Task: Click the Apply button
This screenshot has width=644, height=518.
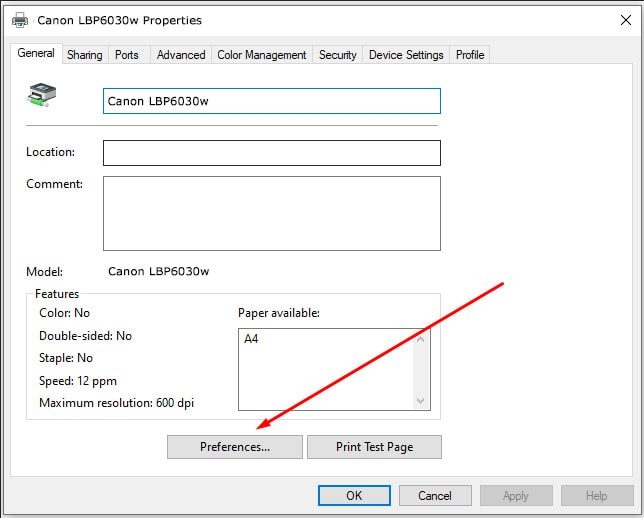Action: [x=516, y=495]
